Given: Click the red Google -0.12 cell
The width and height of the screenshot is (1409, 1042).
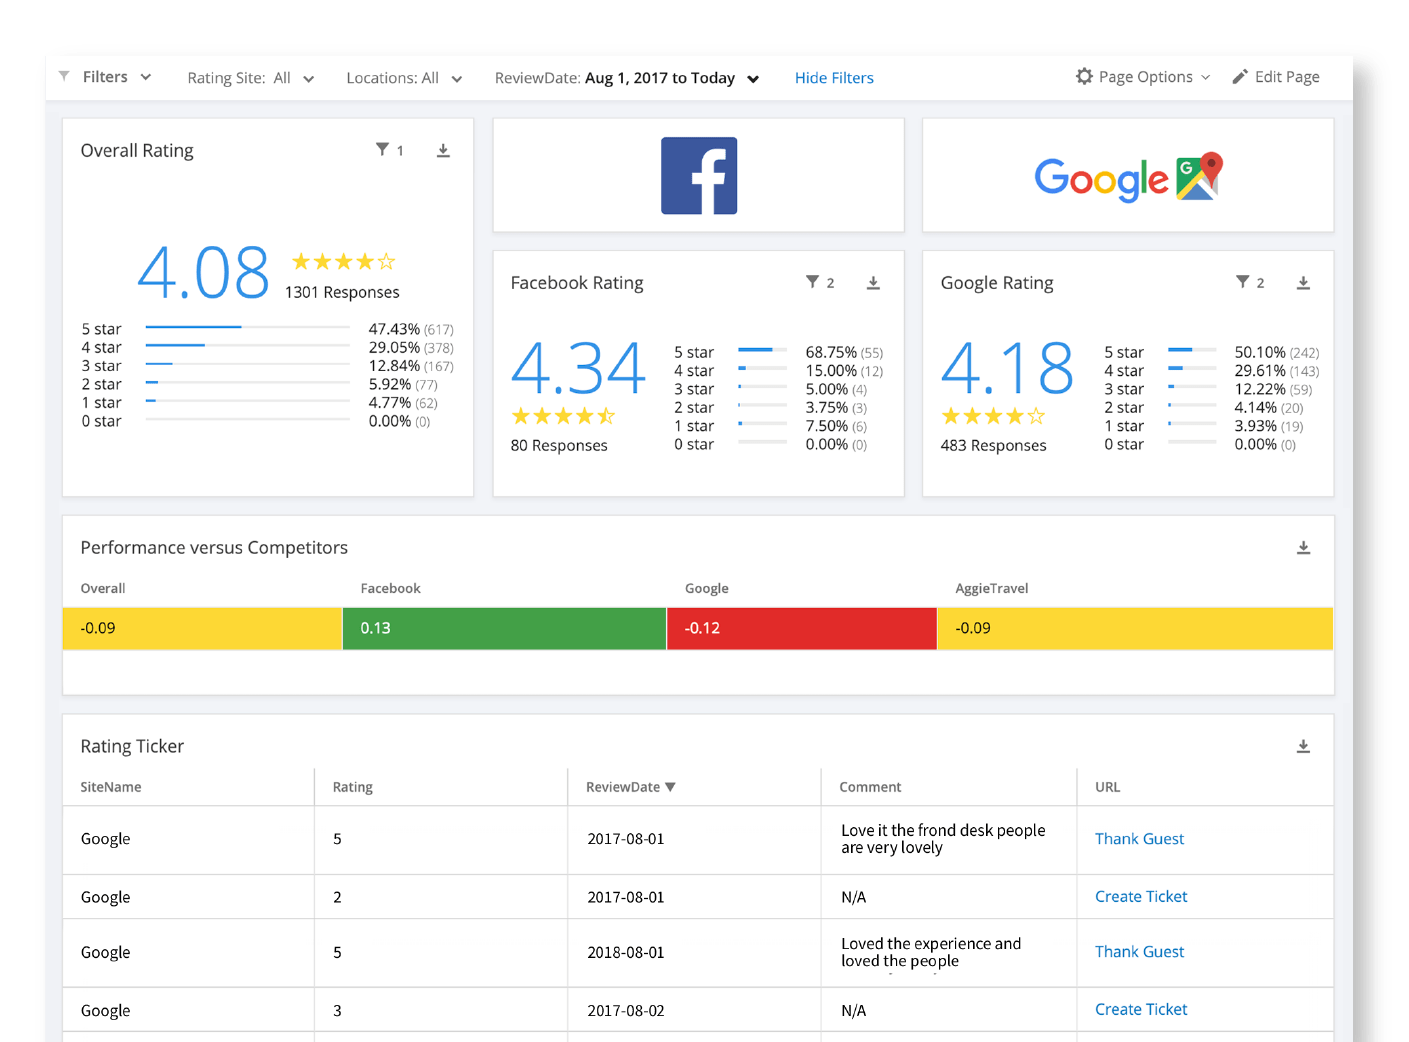Looking at the screenshot, I should tap(802, 628).
